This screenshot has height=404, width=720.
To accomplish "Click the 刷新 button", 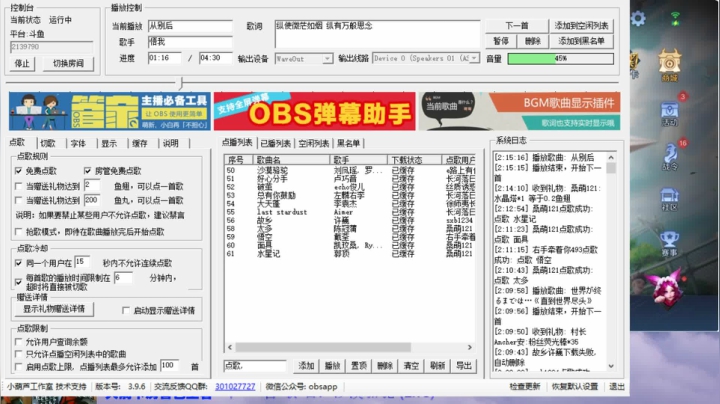I will pyautogui.click(x=438, y=365).
